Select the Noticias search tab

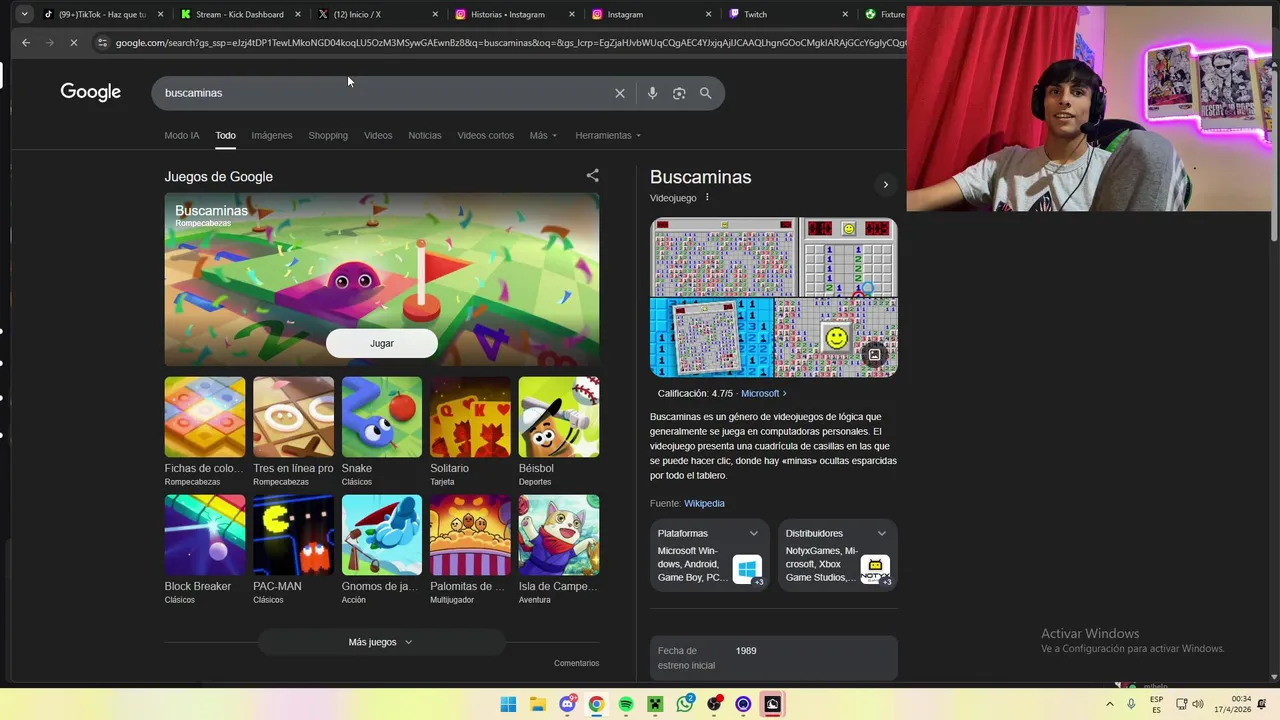pos(425,135)
